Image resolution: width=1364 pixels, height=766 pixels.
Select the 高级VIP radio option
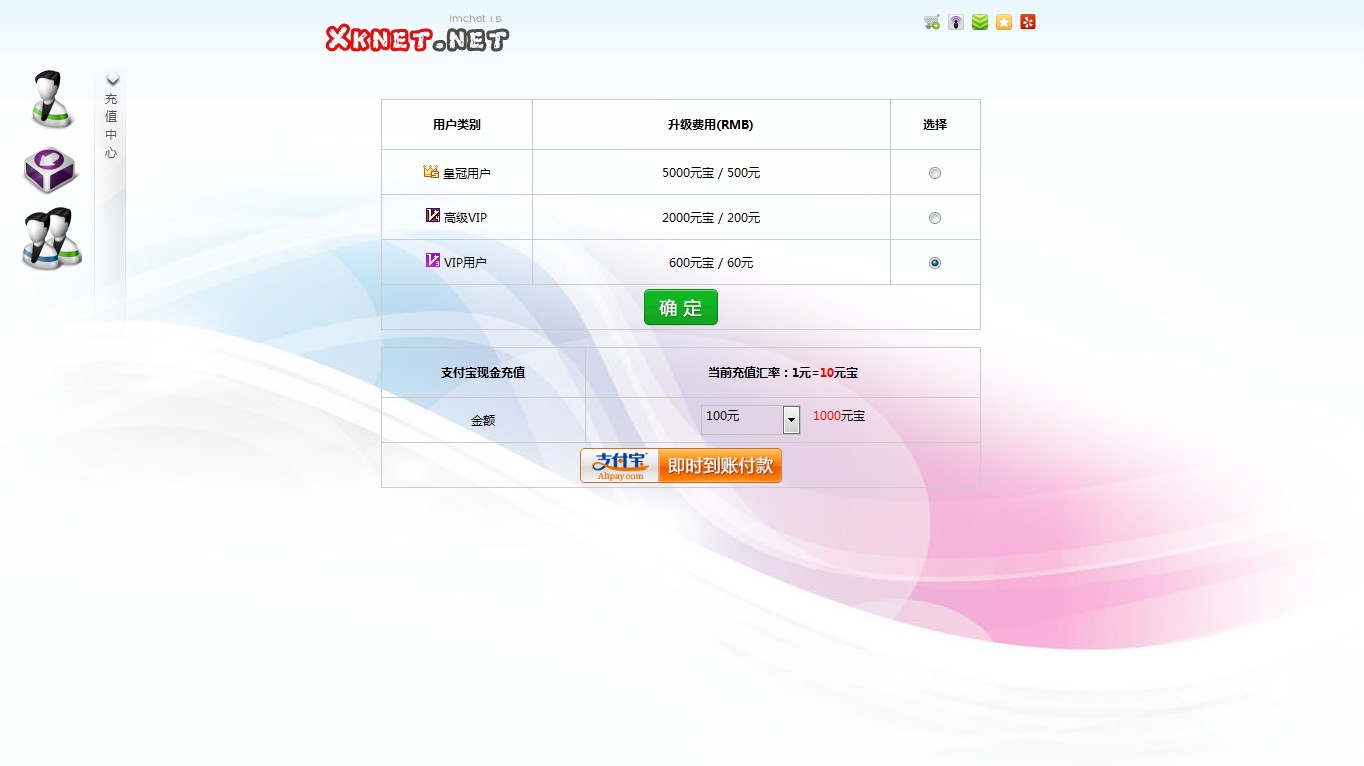click(x=935, y=218)
